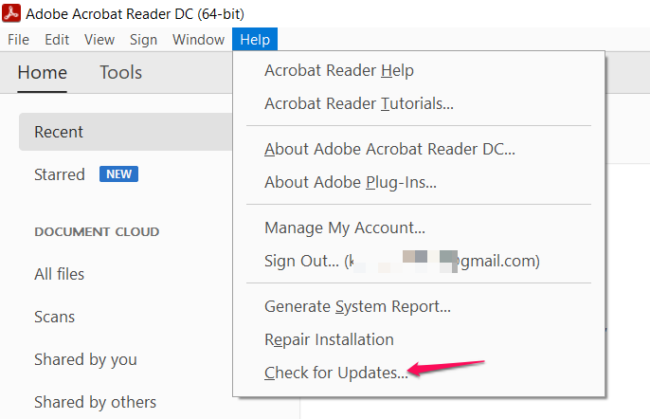This screenshot has height=419, width=650.
Task: Open the Edit menu
Action: coord(57,40)
